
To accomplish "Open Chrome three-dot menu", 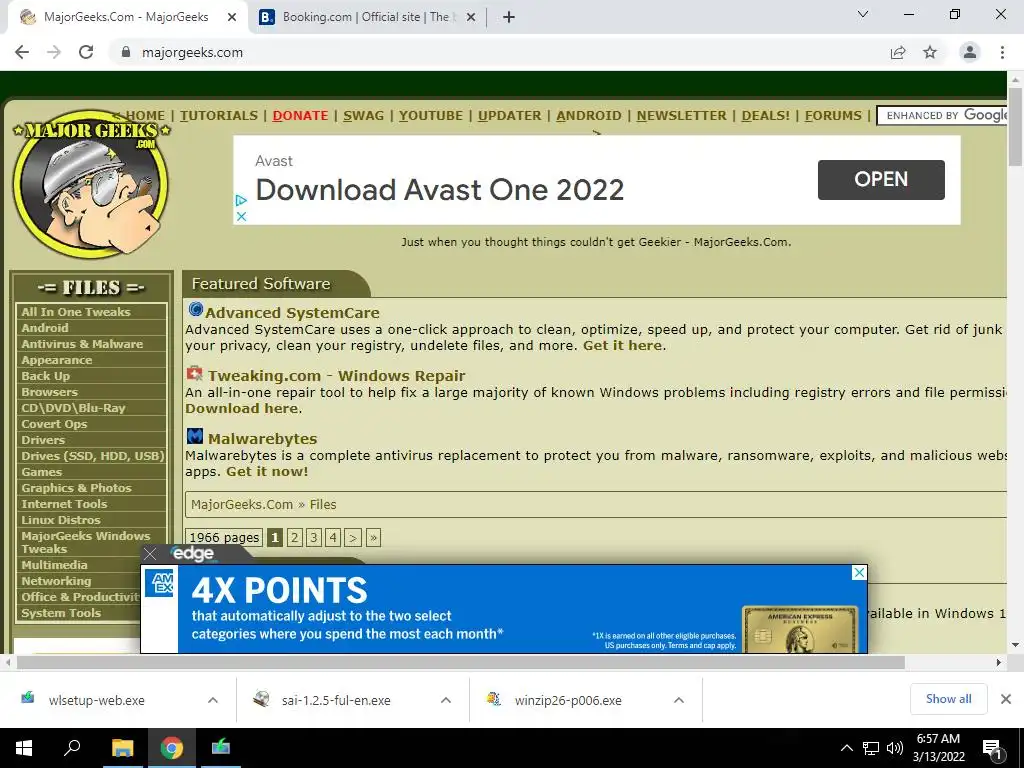I will tap(1002, 52).
